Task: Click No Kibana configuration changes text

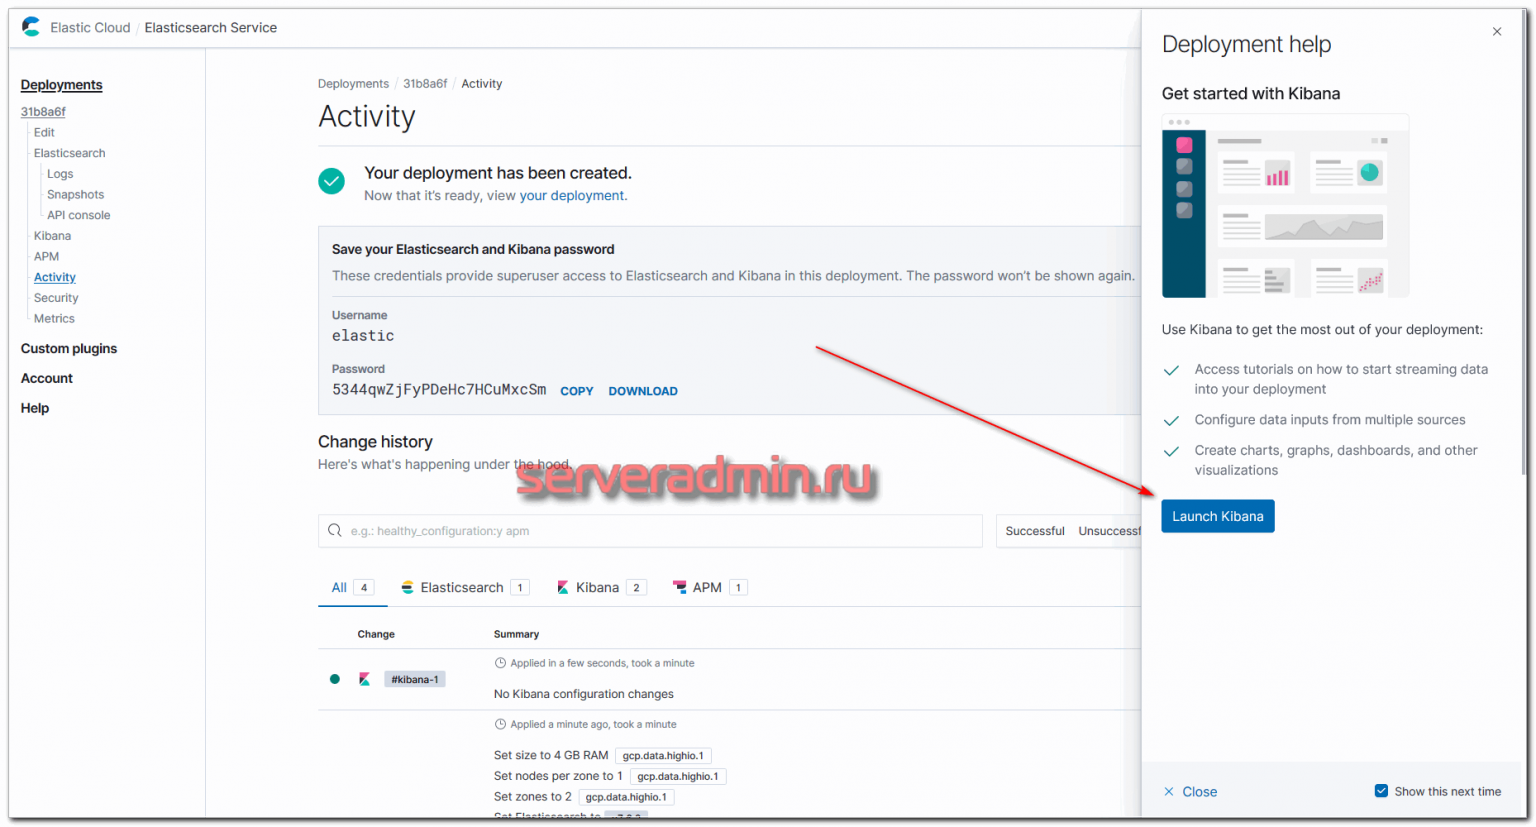Action: (x=584, y=694)
